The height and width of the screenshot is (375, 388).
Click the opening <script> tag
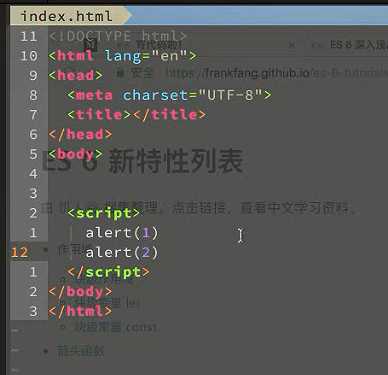tap(103, 213)
